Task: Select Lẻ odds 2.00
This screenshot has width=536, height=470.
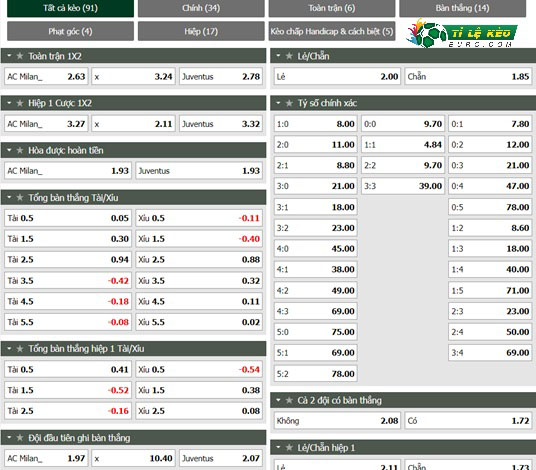Action: 337,77
